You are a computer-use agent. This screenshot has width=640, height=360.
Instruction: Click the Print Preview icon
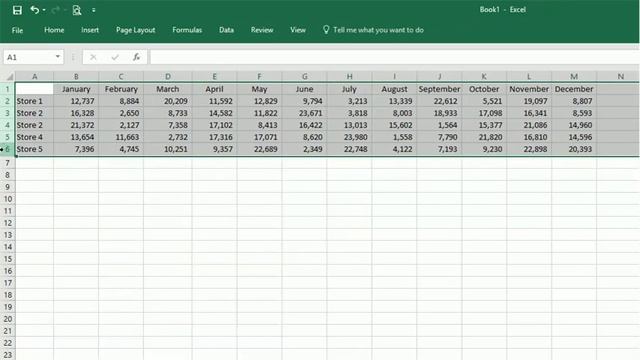pyautogui.click(x=77, y=10)
